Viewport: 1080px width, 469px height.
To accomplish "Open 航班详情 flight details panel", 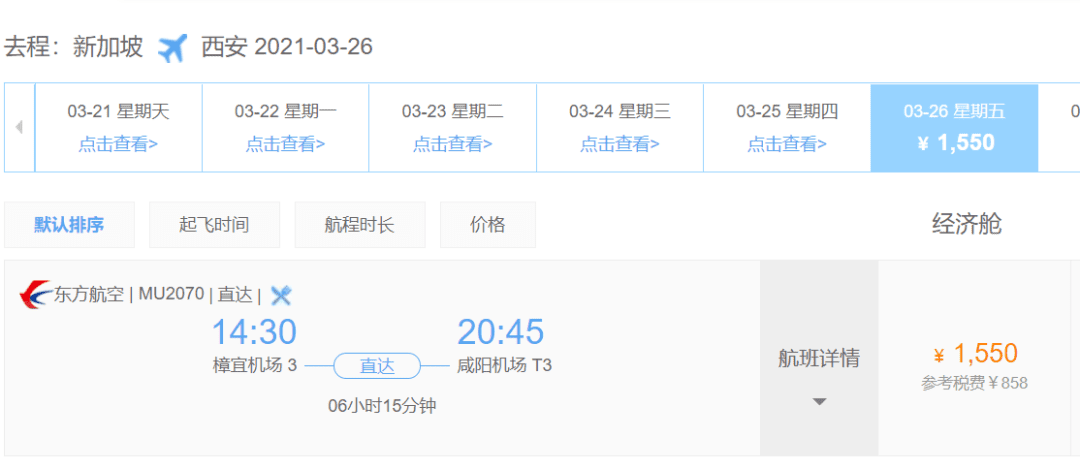I will [819, 358].
